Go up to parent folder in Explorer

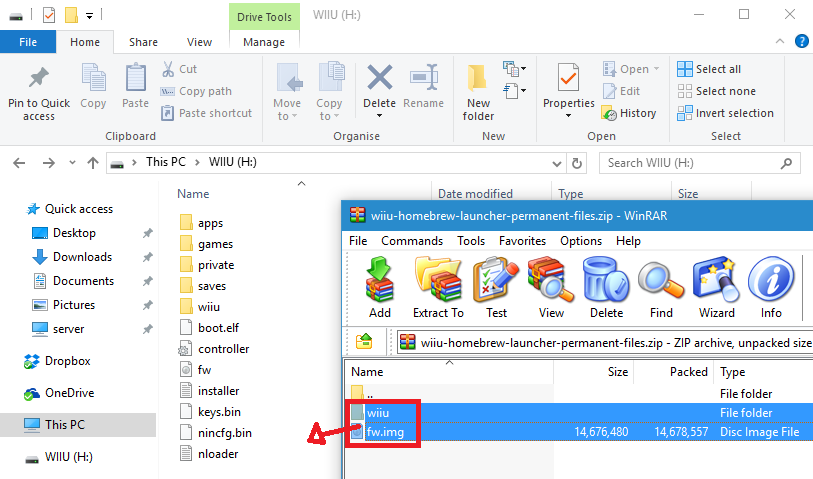point(93,163)
